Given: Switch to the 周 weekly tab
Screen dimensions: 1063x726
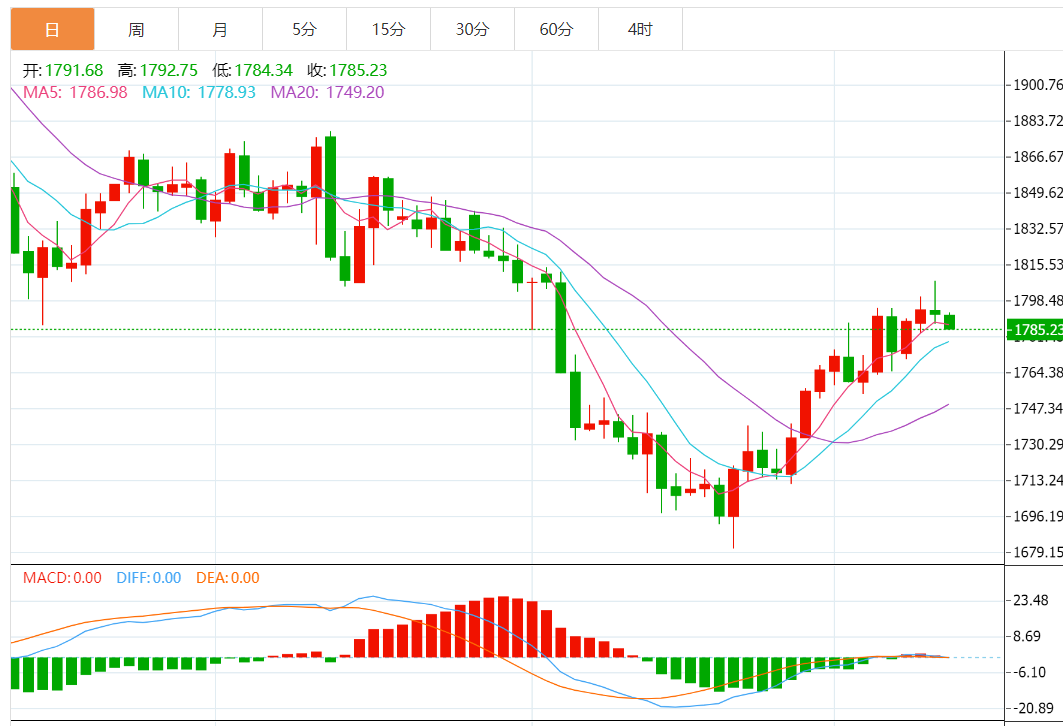Looking at the screenshot, I should pyautogui.click(x=136, y=29).
